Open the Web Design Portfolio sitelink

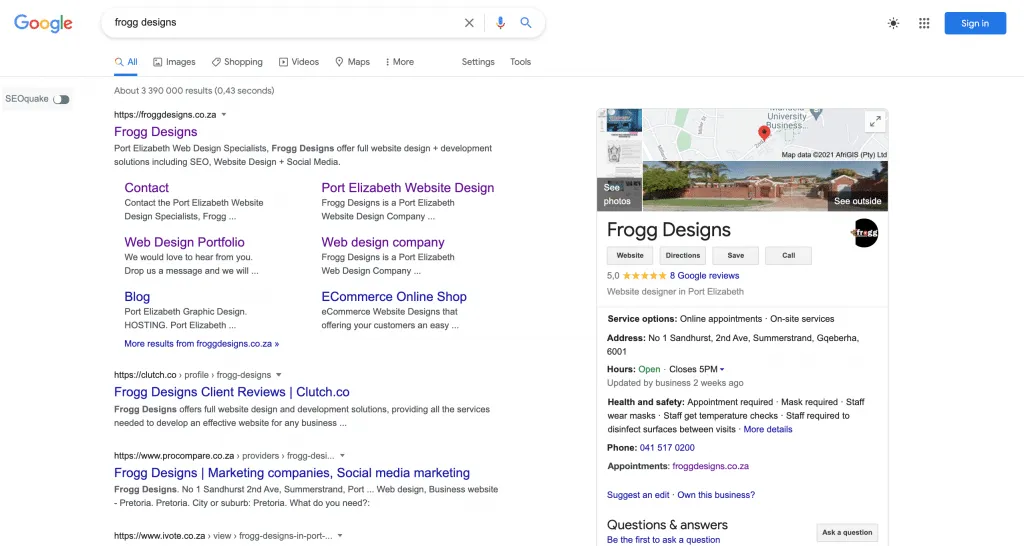[x=184, y=242]
